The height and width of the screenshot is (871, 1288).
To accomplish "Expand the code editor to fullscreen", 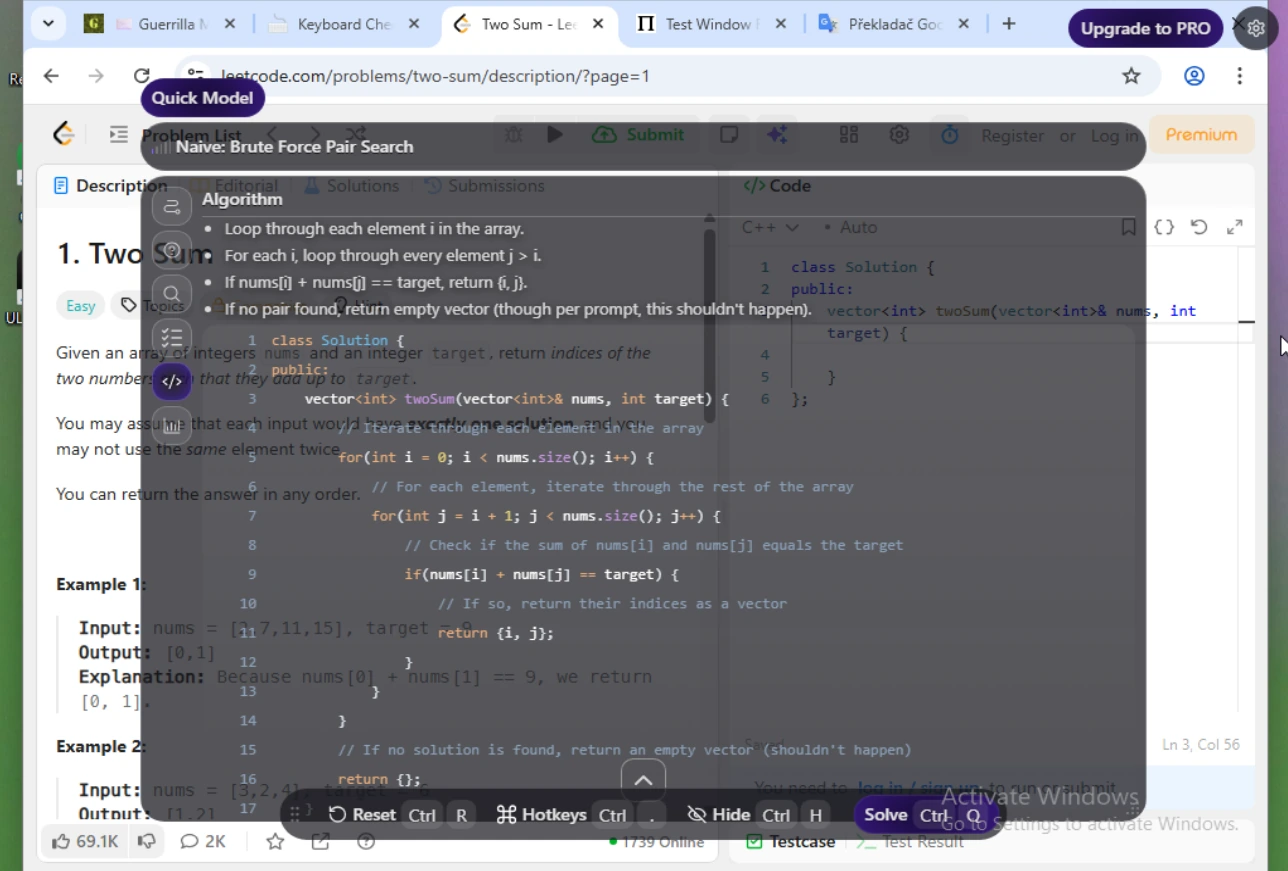I will (x=1235, y=227).
